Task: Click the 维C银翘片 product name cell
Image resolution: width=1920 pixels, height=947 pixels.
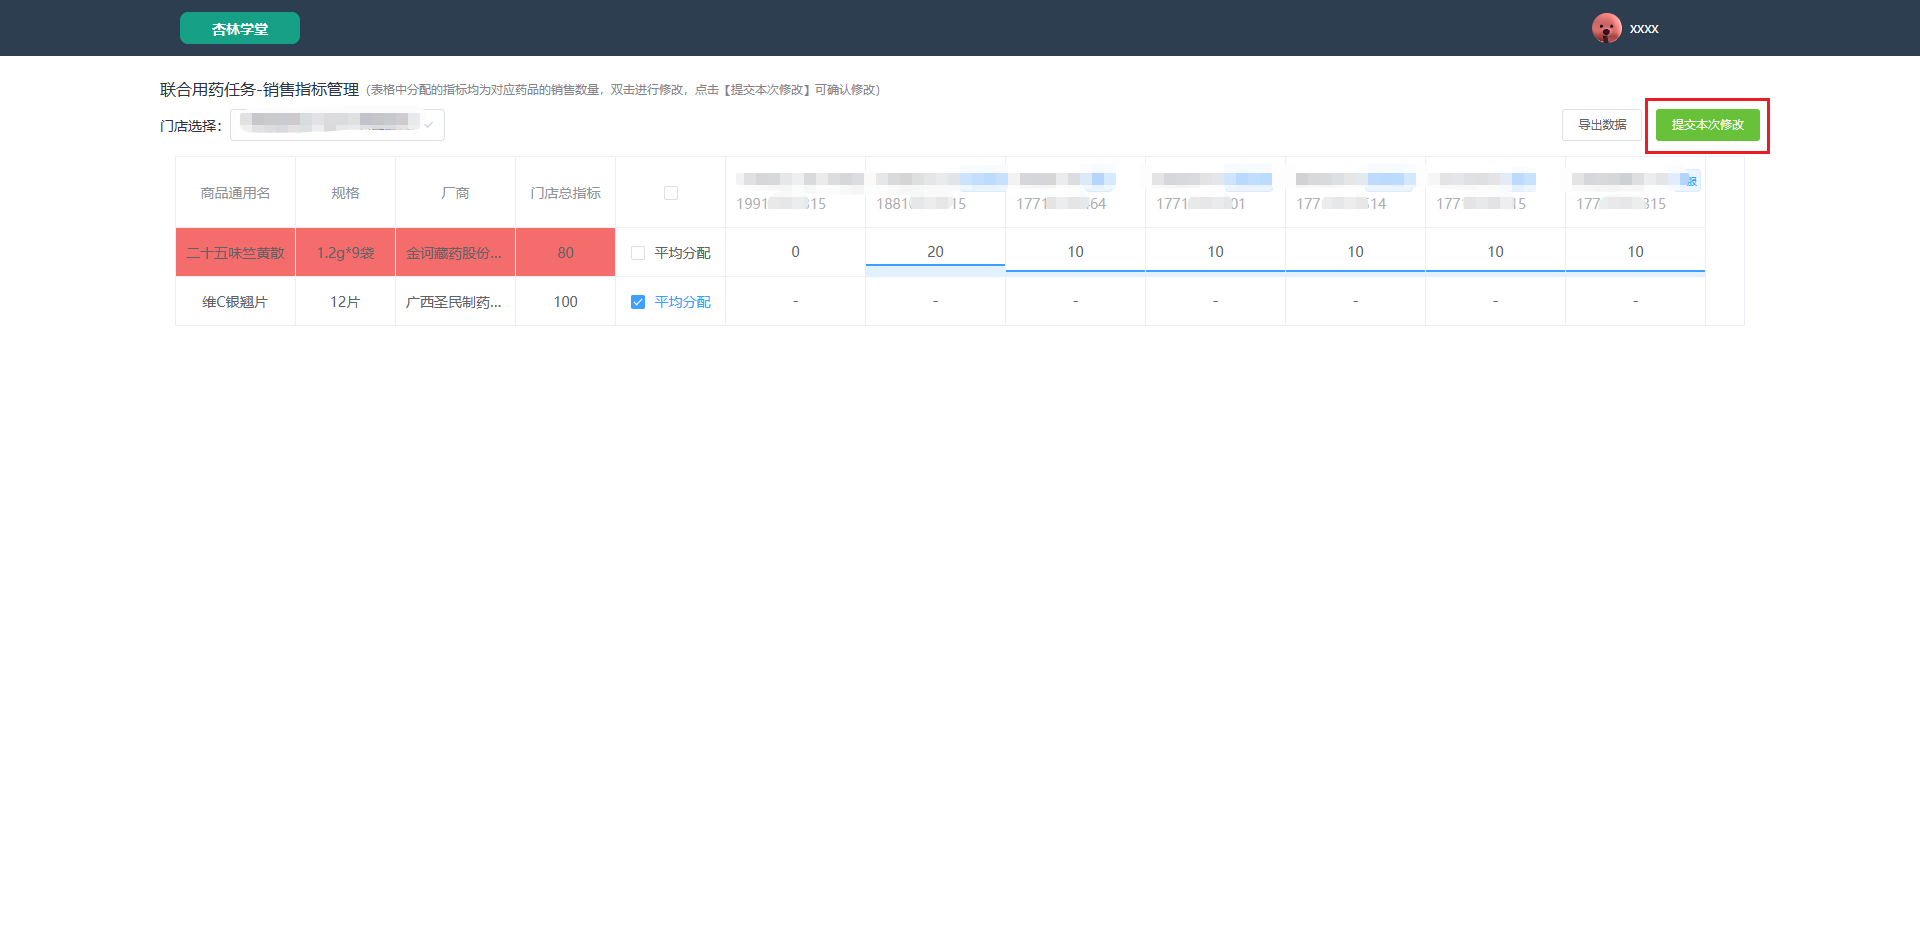Action: [x=235, y=302]
